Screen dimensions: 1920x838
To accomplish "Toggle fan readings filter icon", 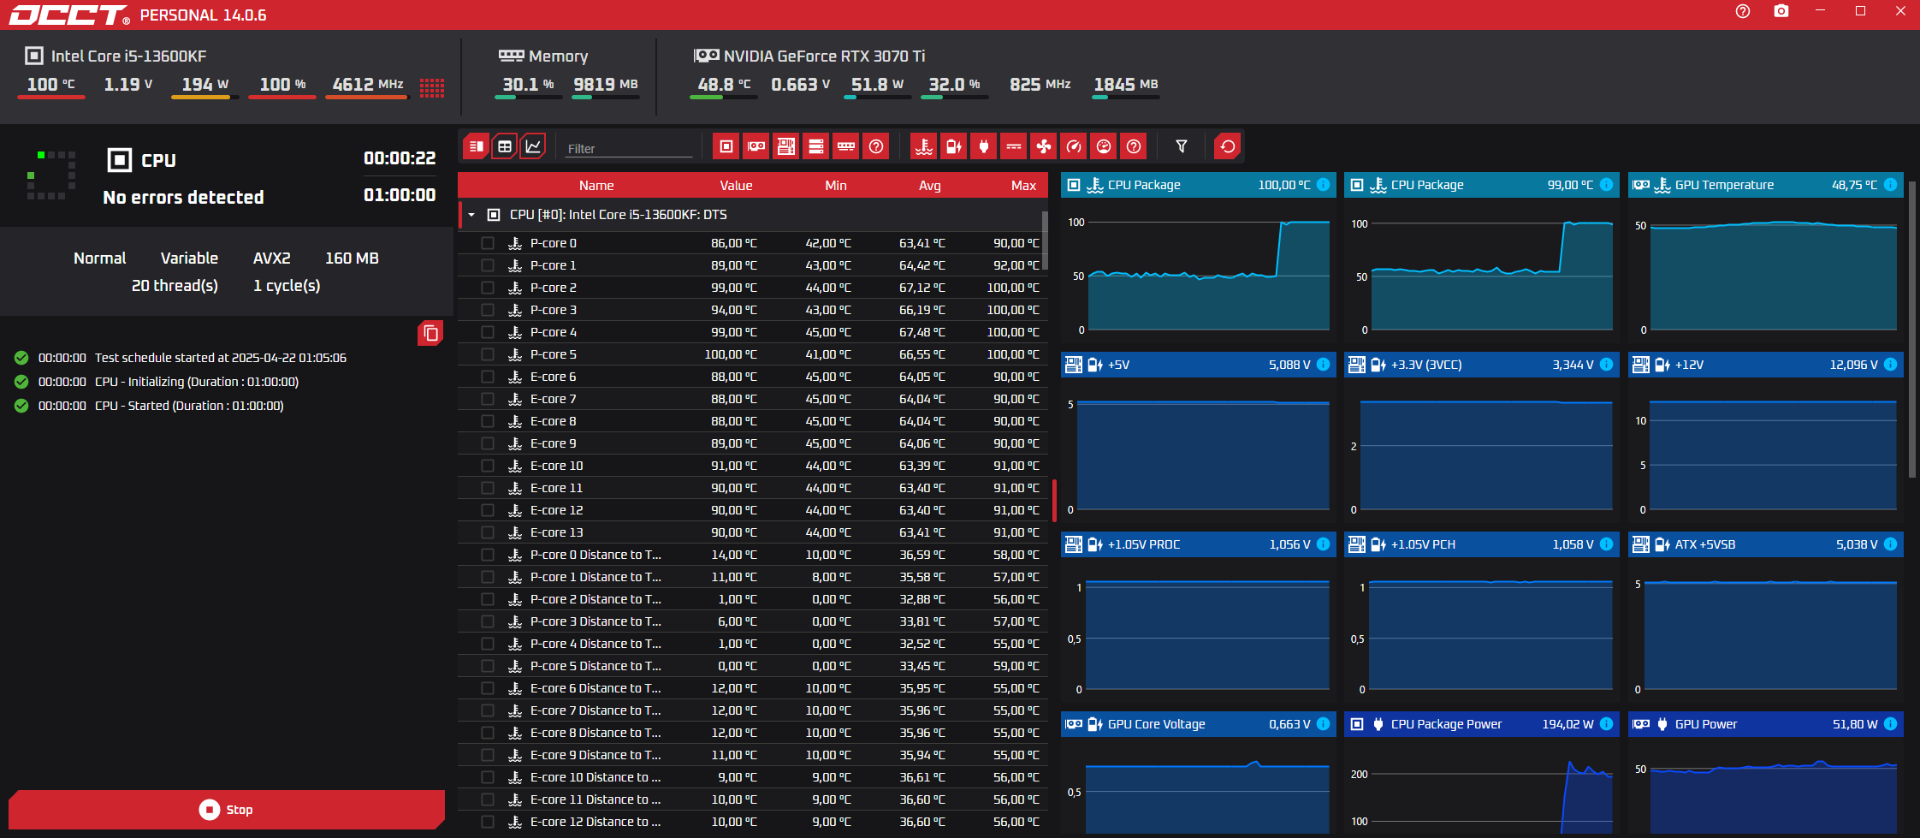I will [1044, 147].
